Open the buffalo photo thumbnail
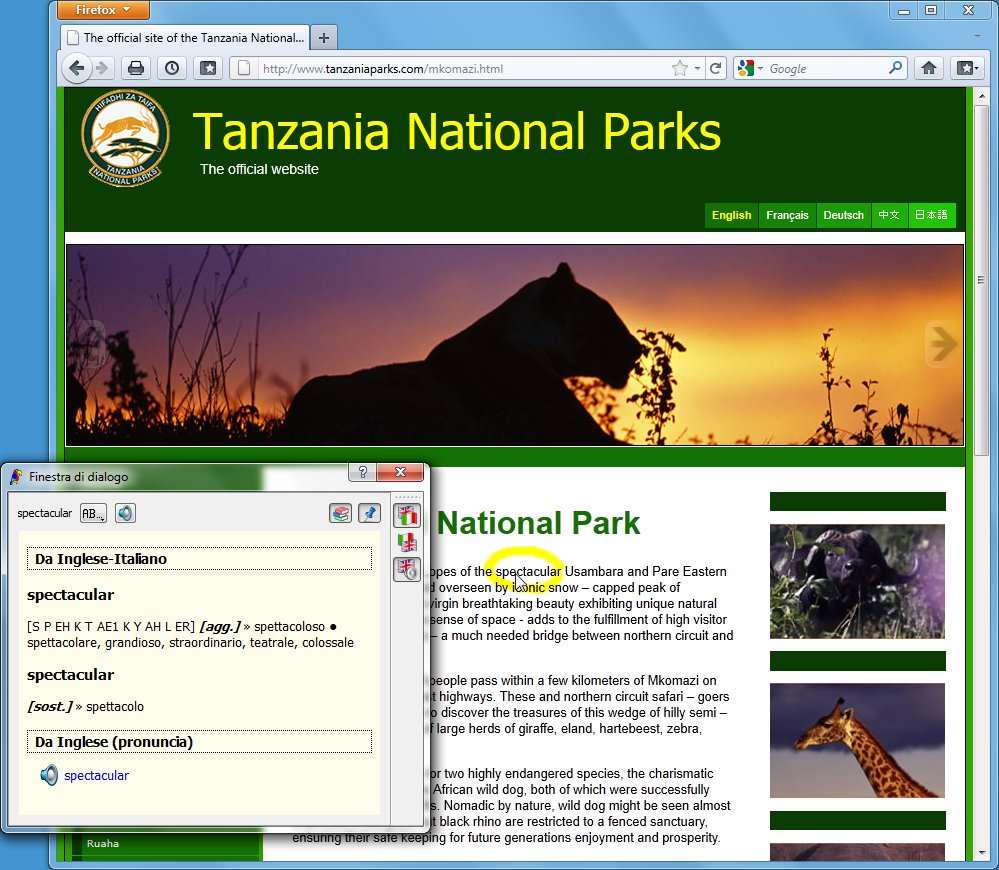 point(857,581)
